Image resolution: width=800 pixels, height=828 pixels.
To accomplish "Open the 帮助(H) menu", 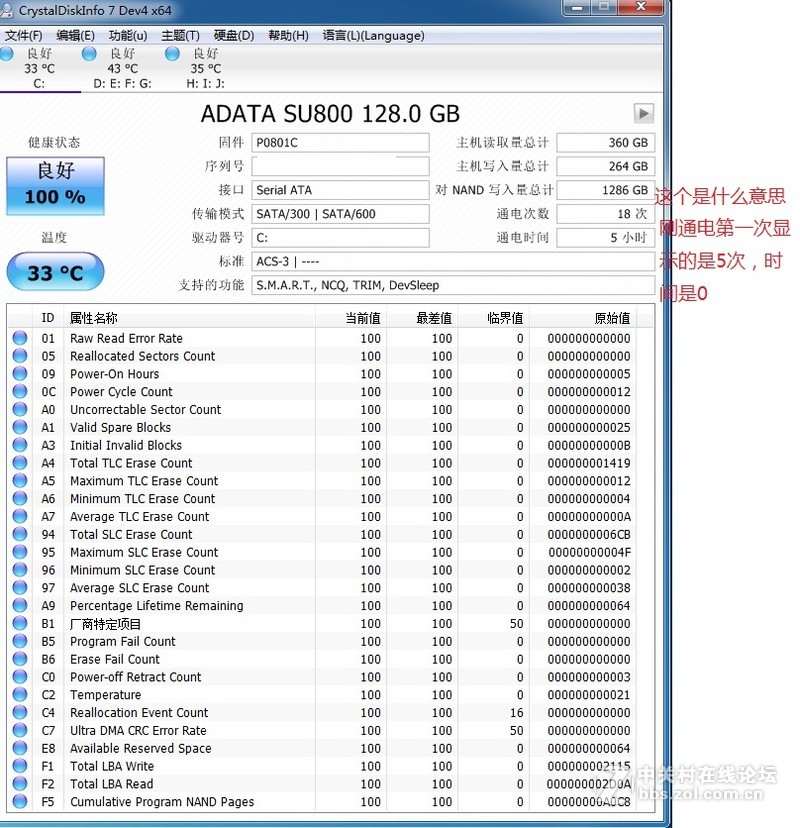I will click(288, 35).
